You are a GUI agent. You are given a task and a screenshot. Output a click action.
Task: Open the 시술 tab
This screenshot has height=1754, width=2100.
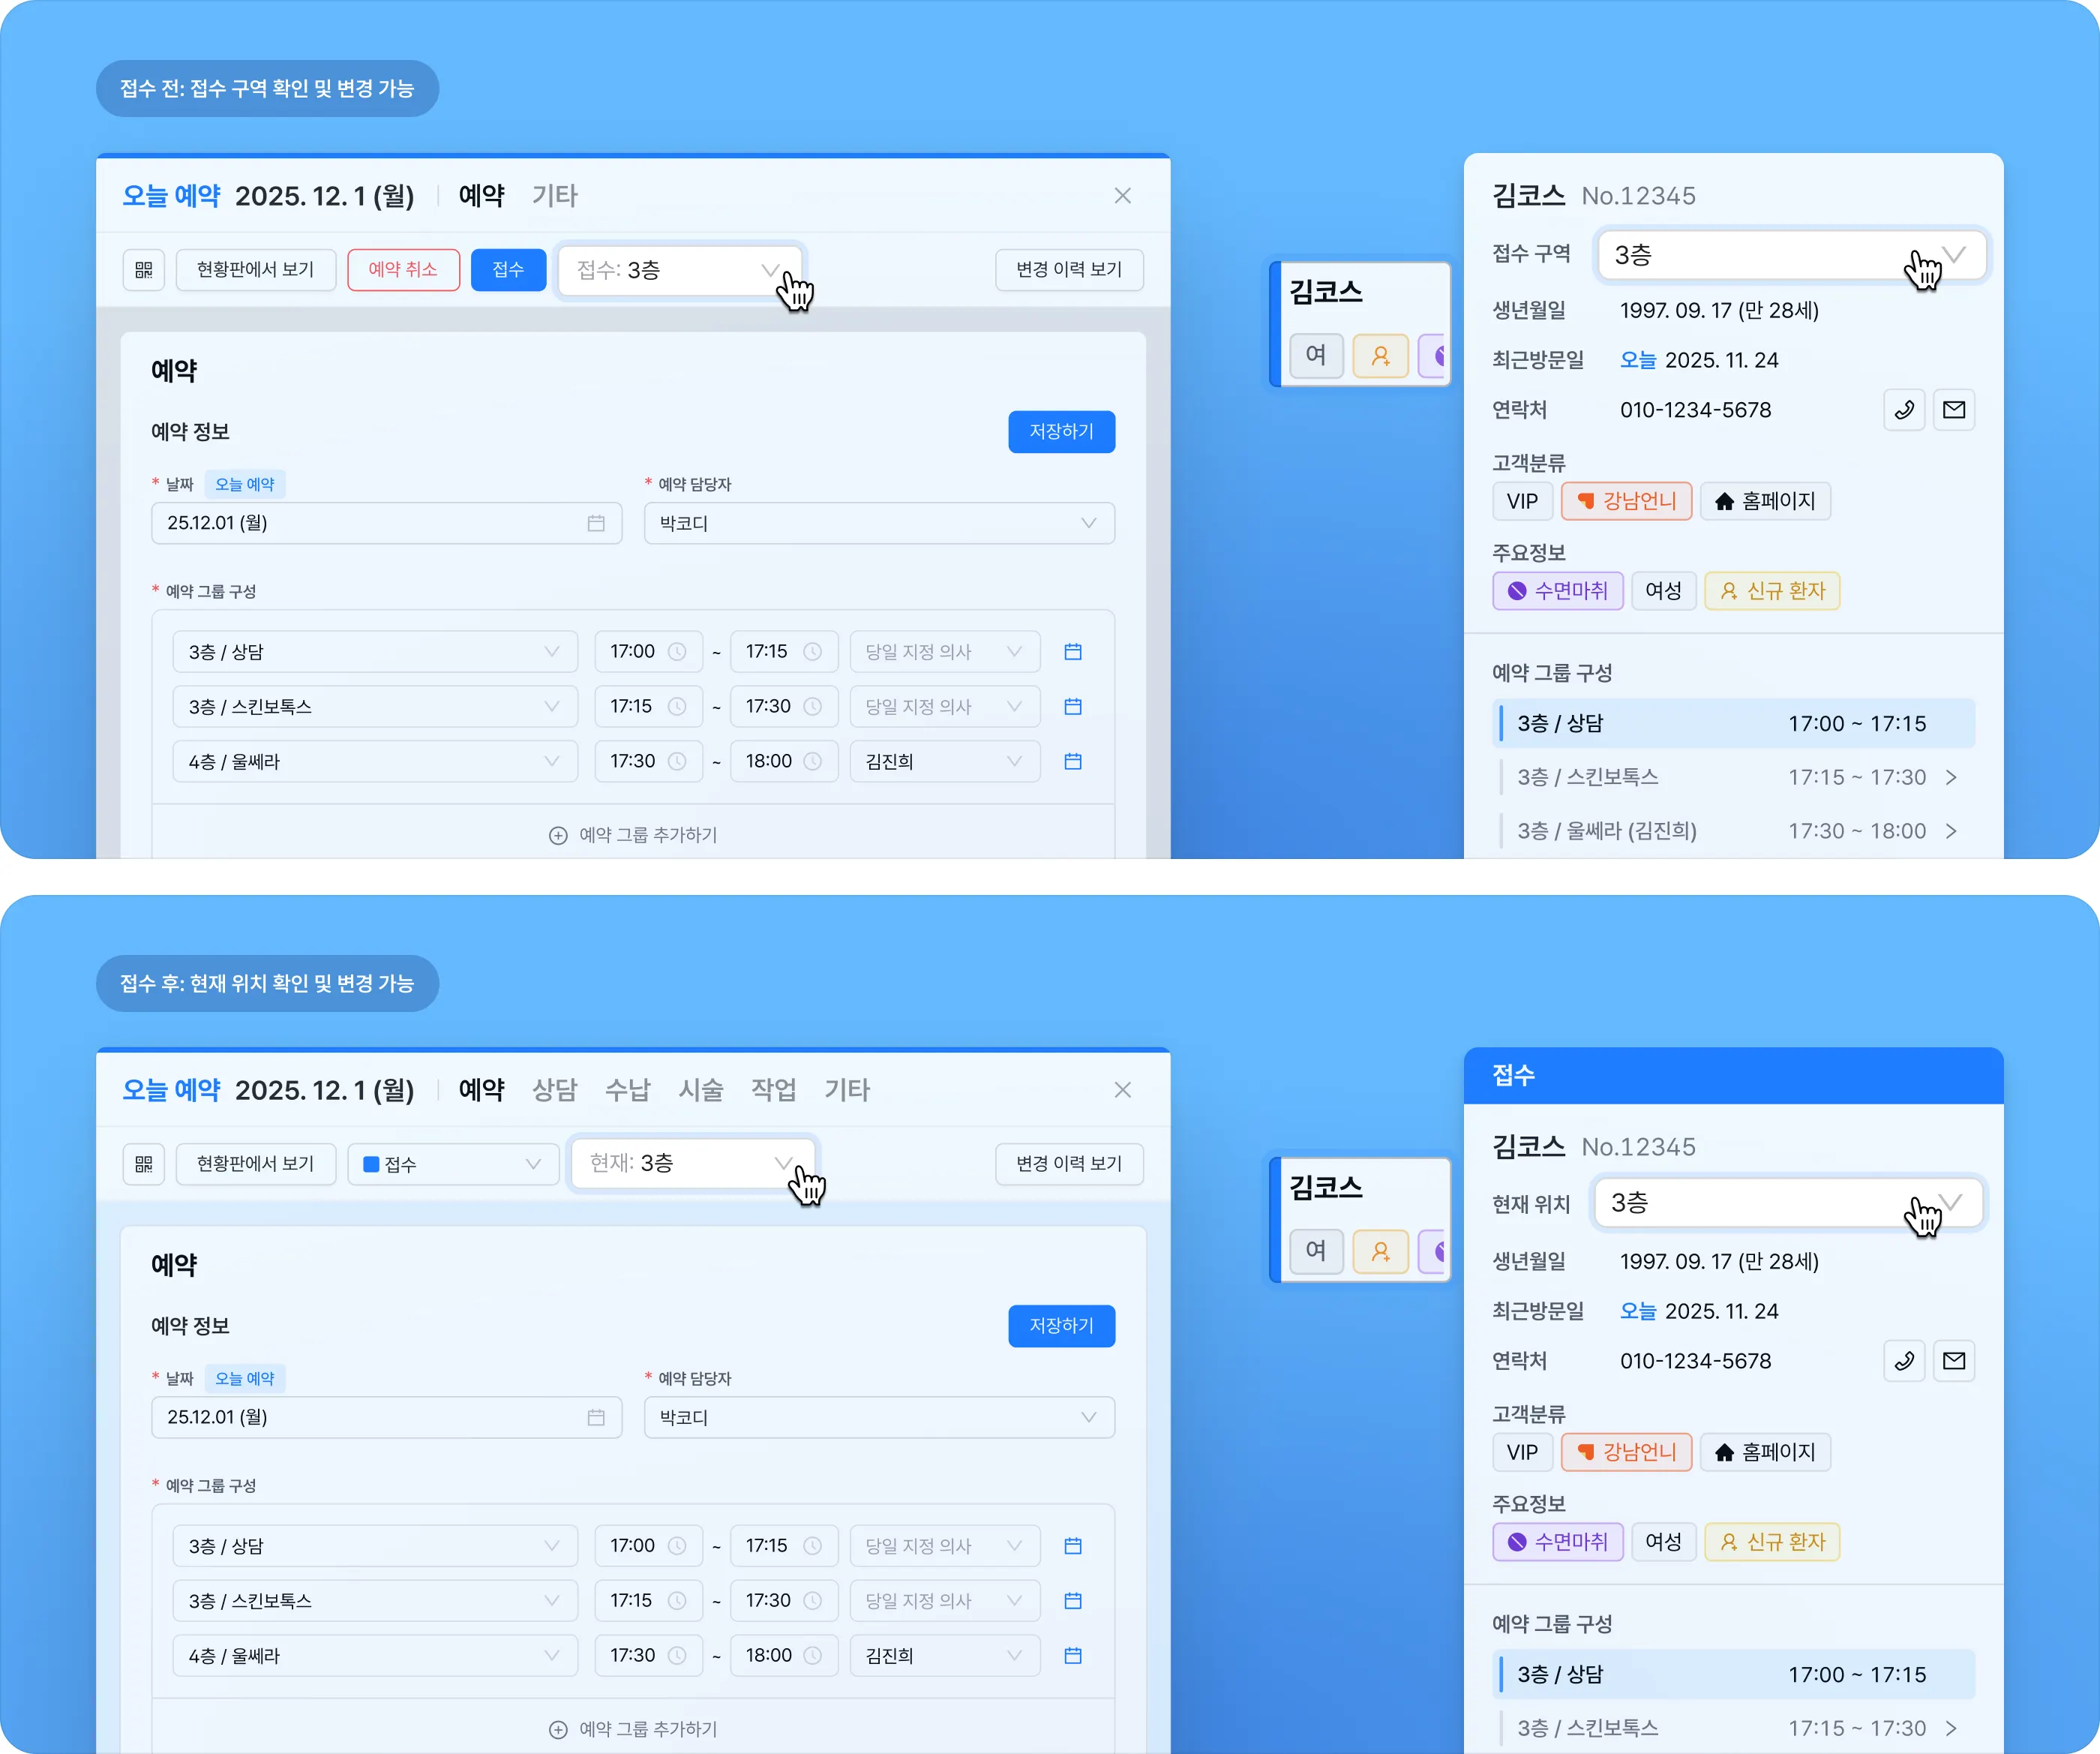click(x=700, y=1090)
